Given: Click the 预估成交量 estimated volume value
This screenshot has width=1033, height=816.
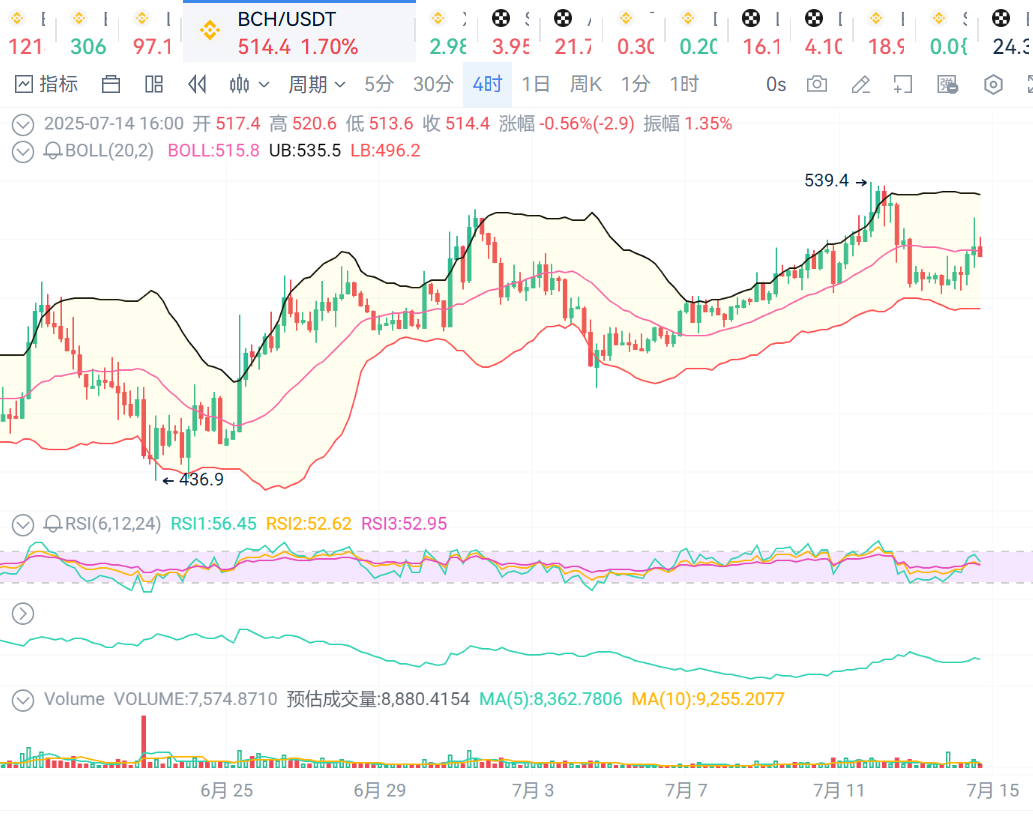Looking at the screenshot, I should coord(378,699).
